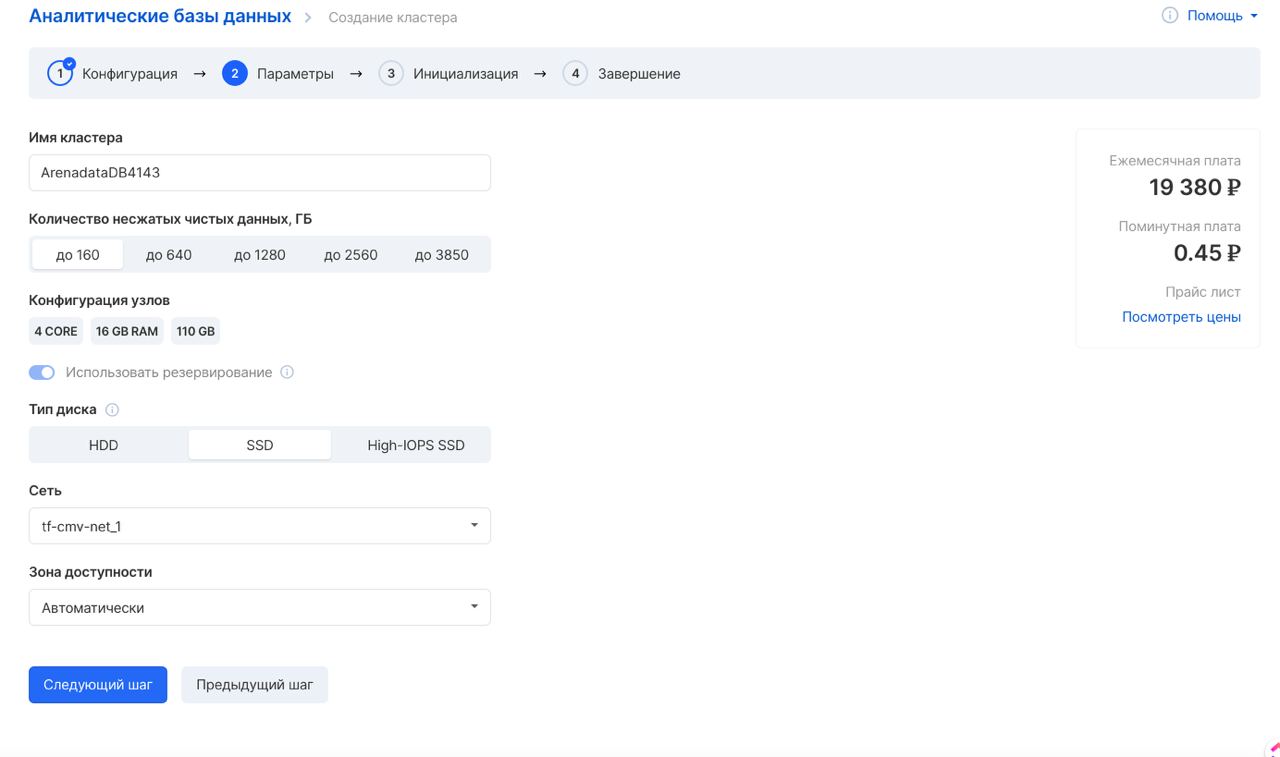Click step 3 Инициализация number icon
This screenshot has width=1280, height=757.
[391, 74]
